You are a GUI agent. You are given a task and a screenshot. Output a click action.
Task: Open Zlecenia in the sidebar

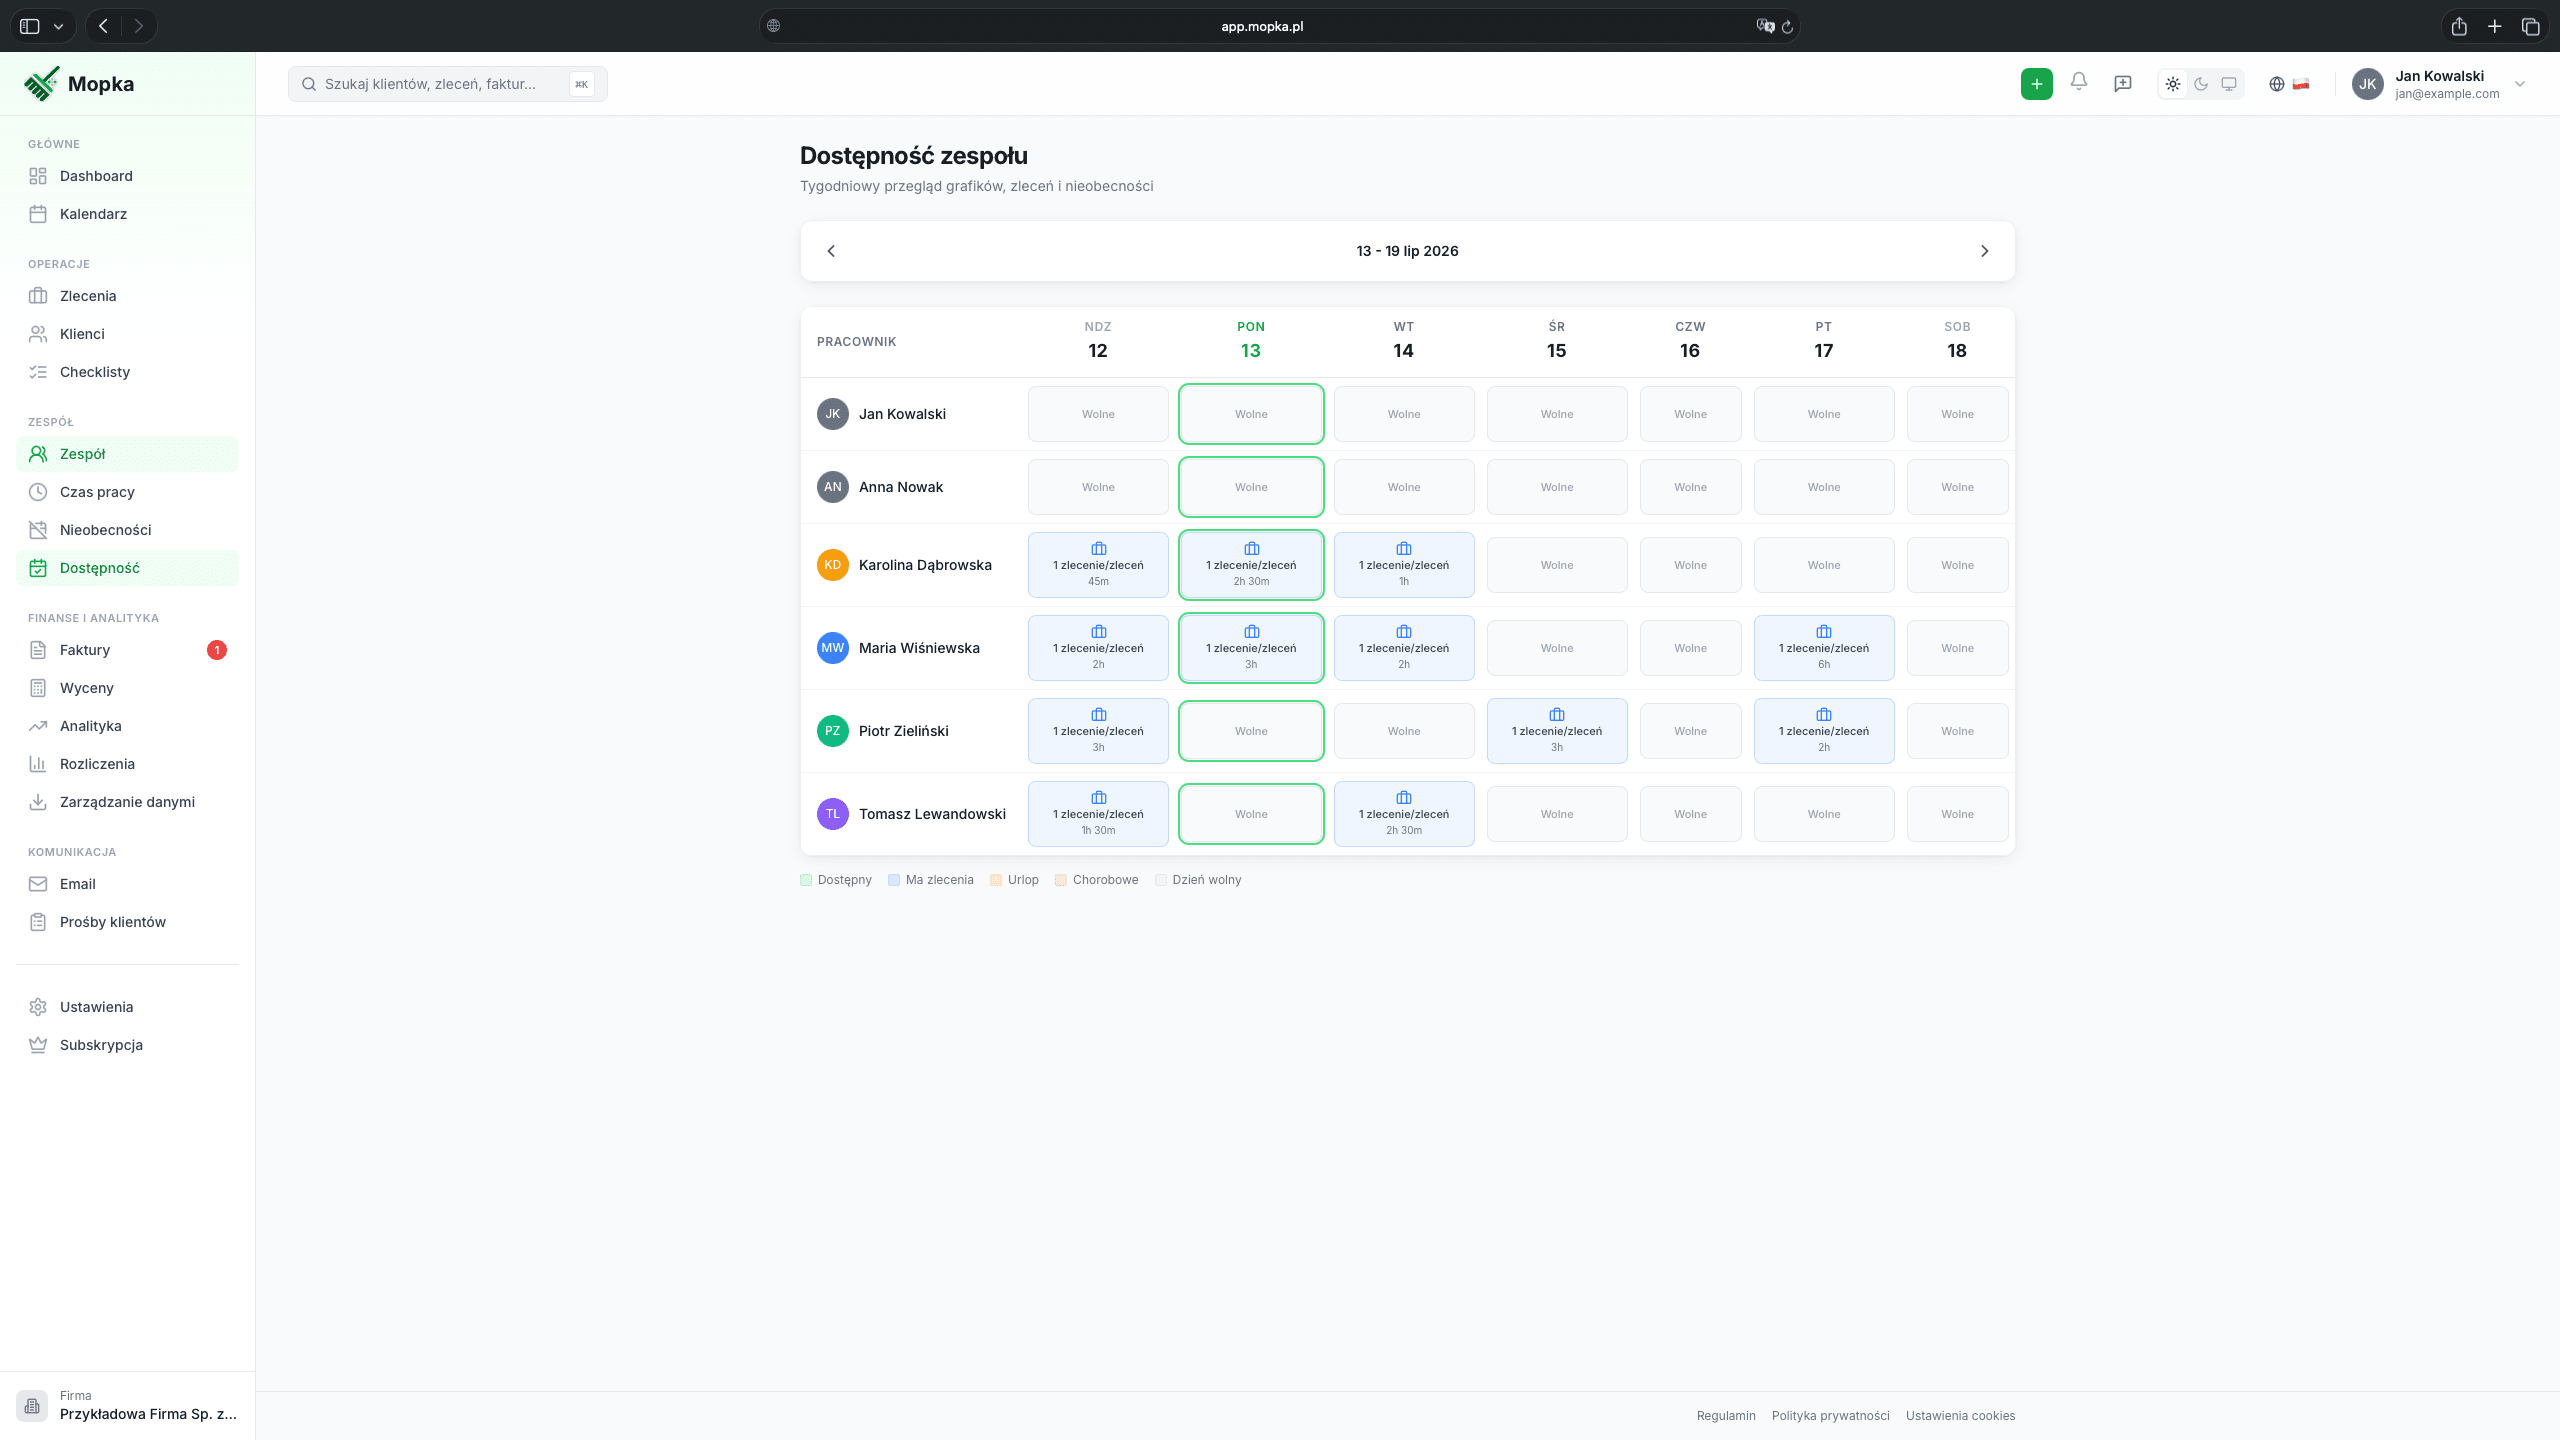tap(127, 296)
